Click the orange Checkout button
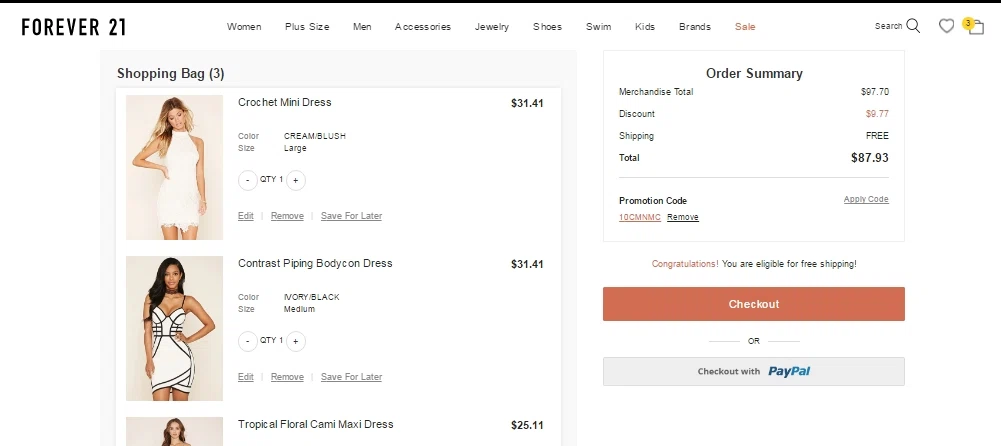 pos(754,304)
